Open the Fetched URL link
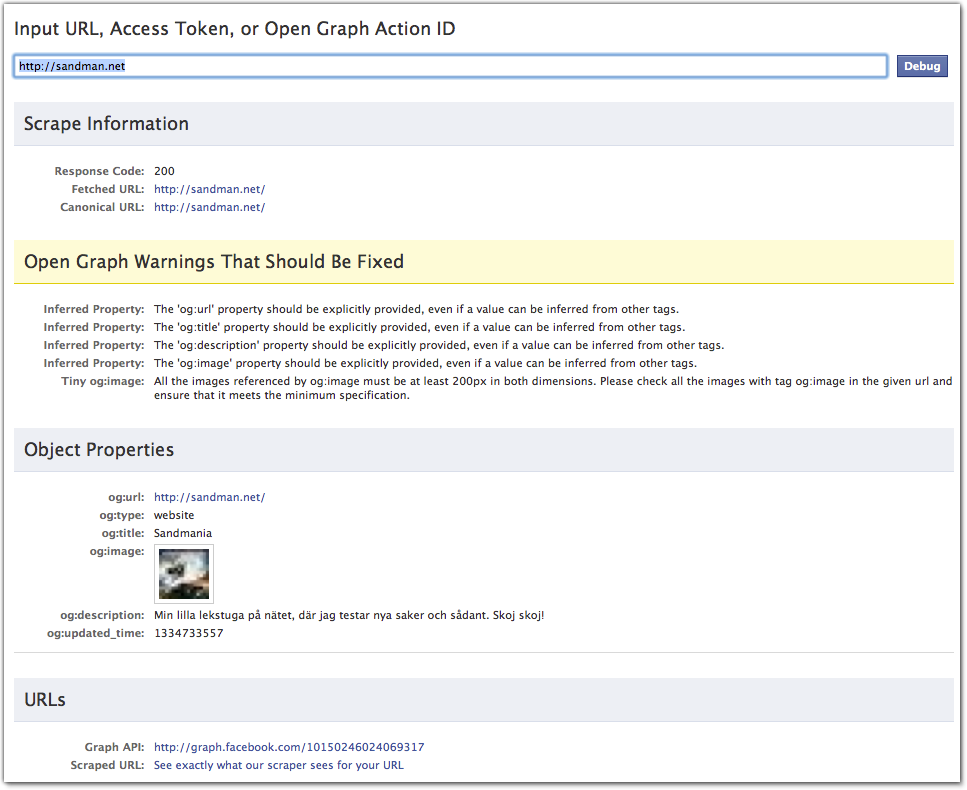Screen dimensions: 967x790 [x=209, y=189]
